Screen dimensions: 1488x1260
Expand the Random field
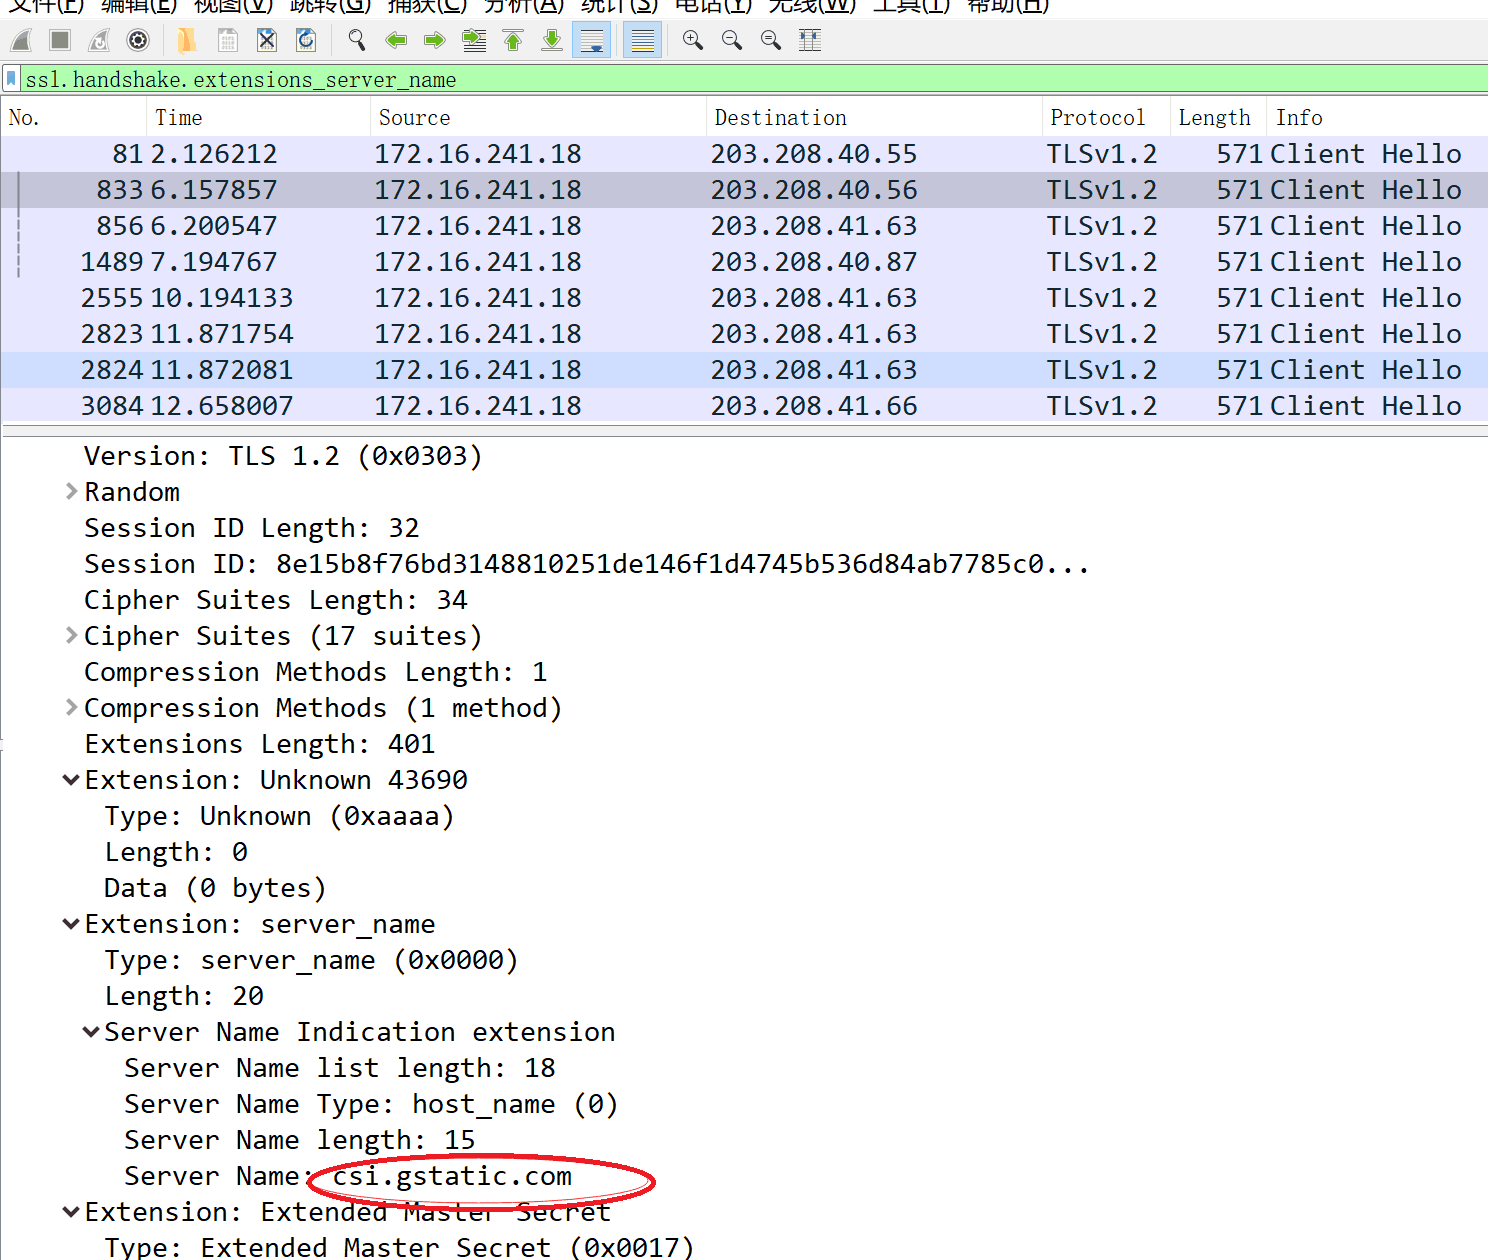[71, 491]
